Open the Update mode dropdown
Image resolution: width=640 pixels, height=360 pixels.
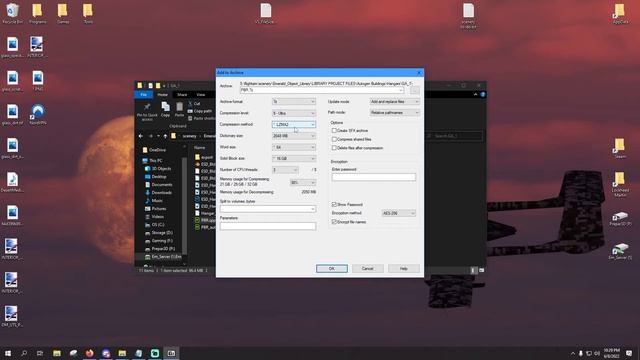click(x=395, y=102)
